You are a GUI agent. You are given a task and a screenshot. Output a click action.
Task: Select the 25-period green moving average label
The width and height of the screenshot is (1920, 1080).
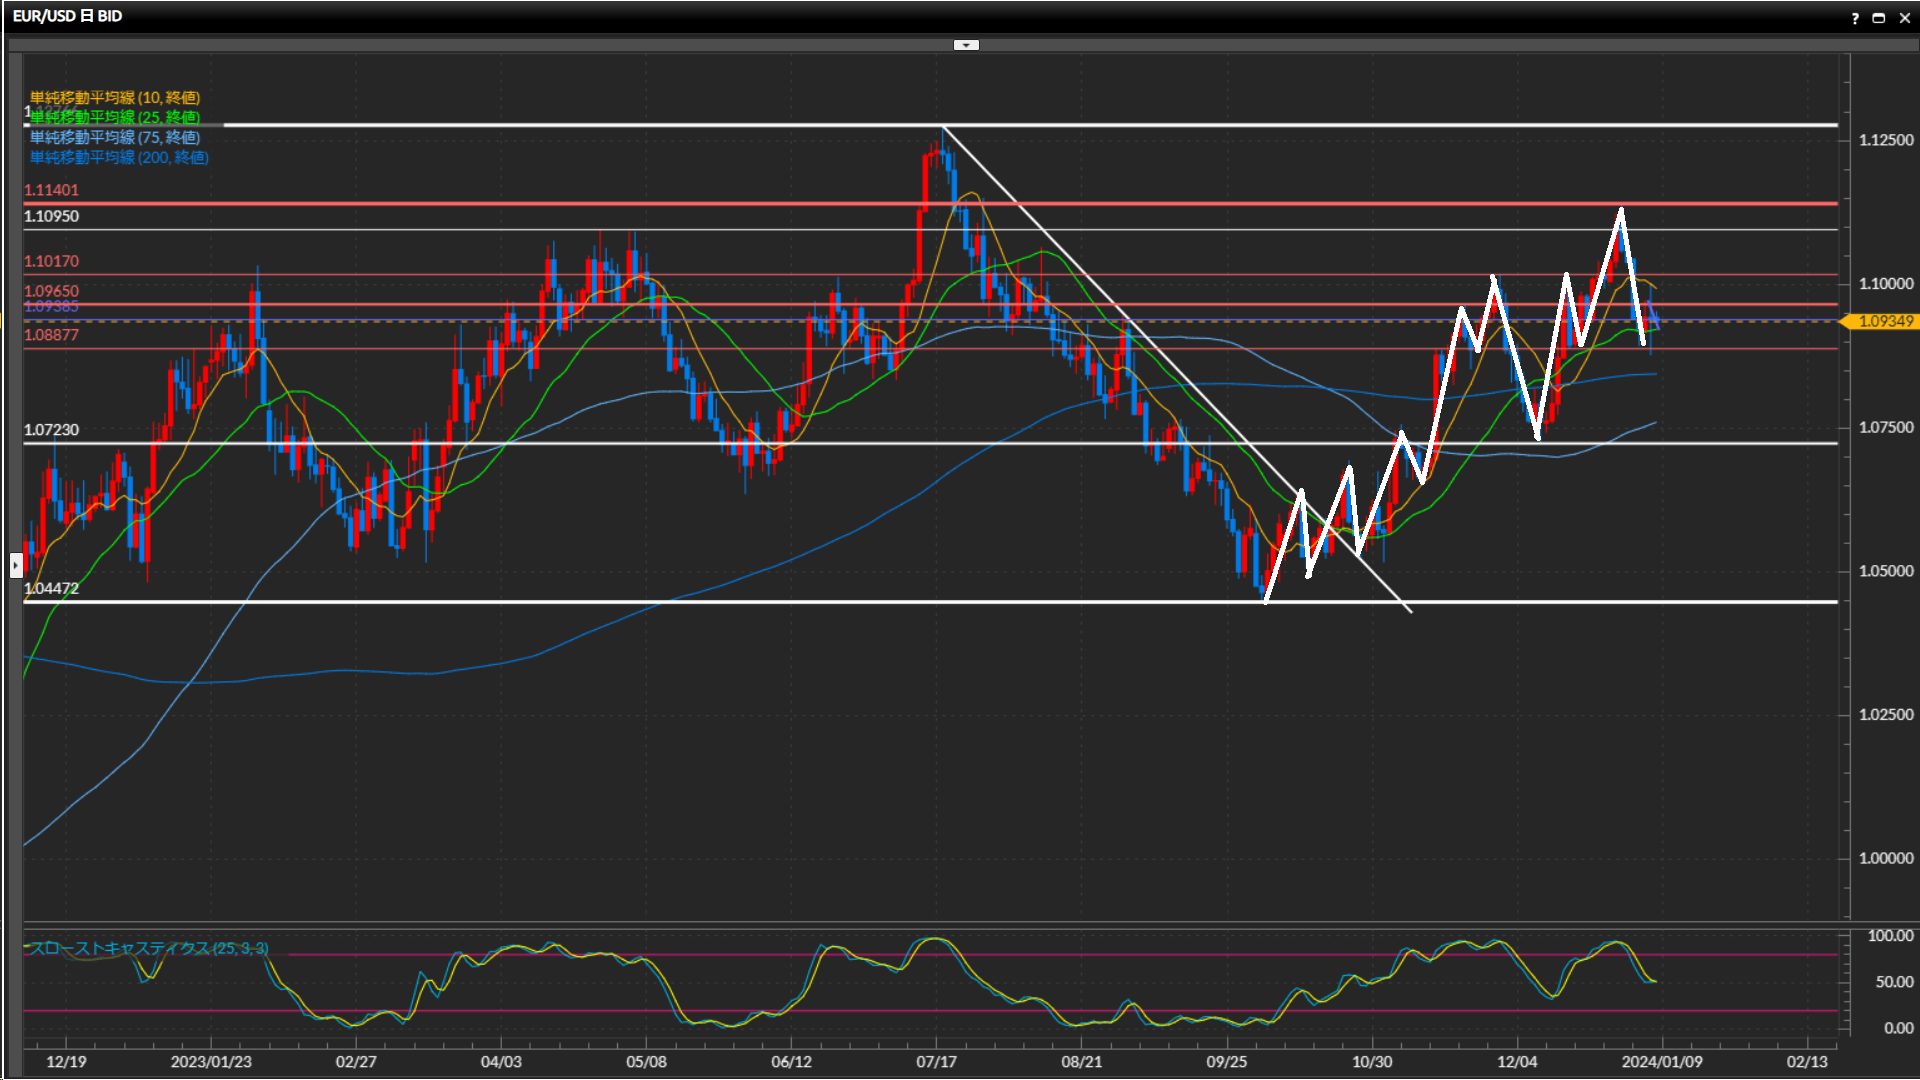click(x=114, y=117)
